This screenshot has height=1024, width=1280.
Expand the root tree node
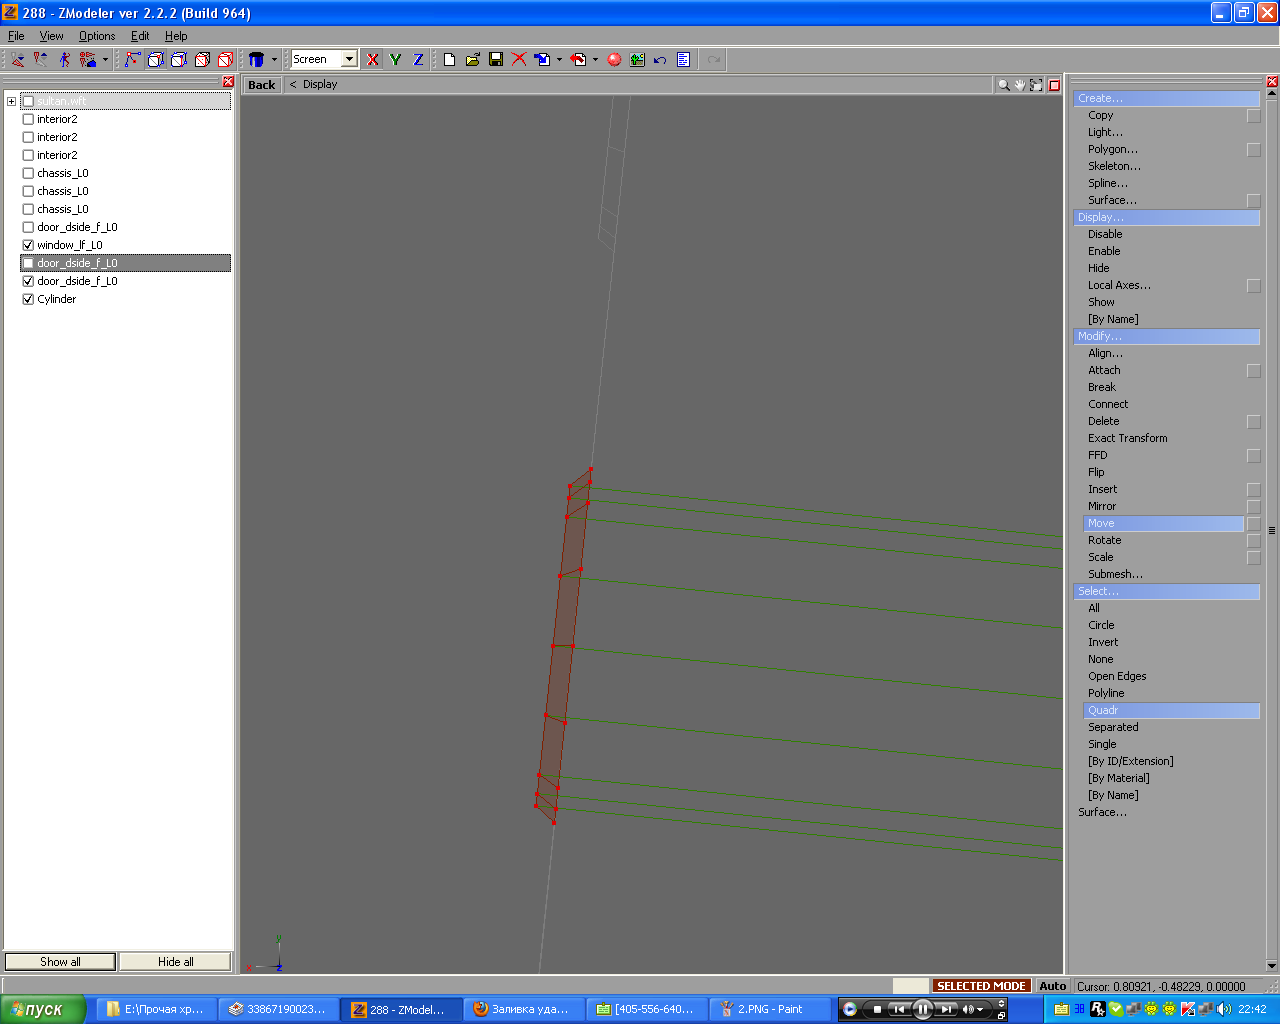pos(11,101)
